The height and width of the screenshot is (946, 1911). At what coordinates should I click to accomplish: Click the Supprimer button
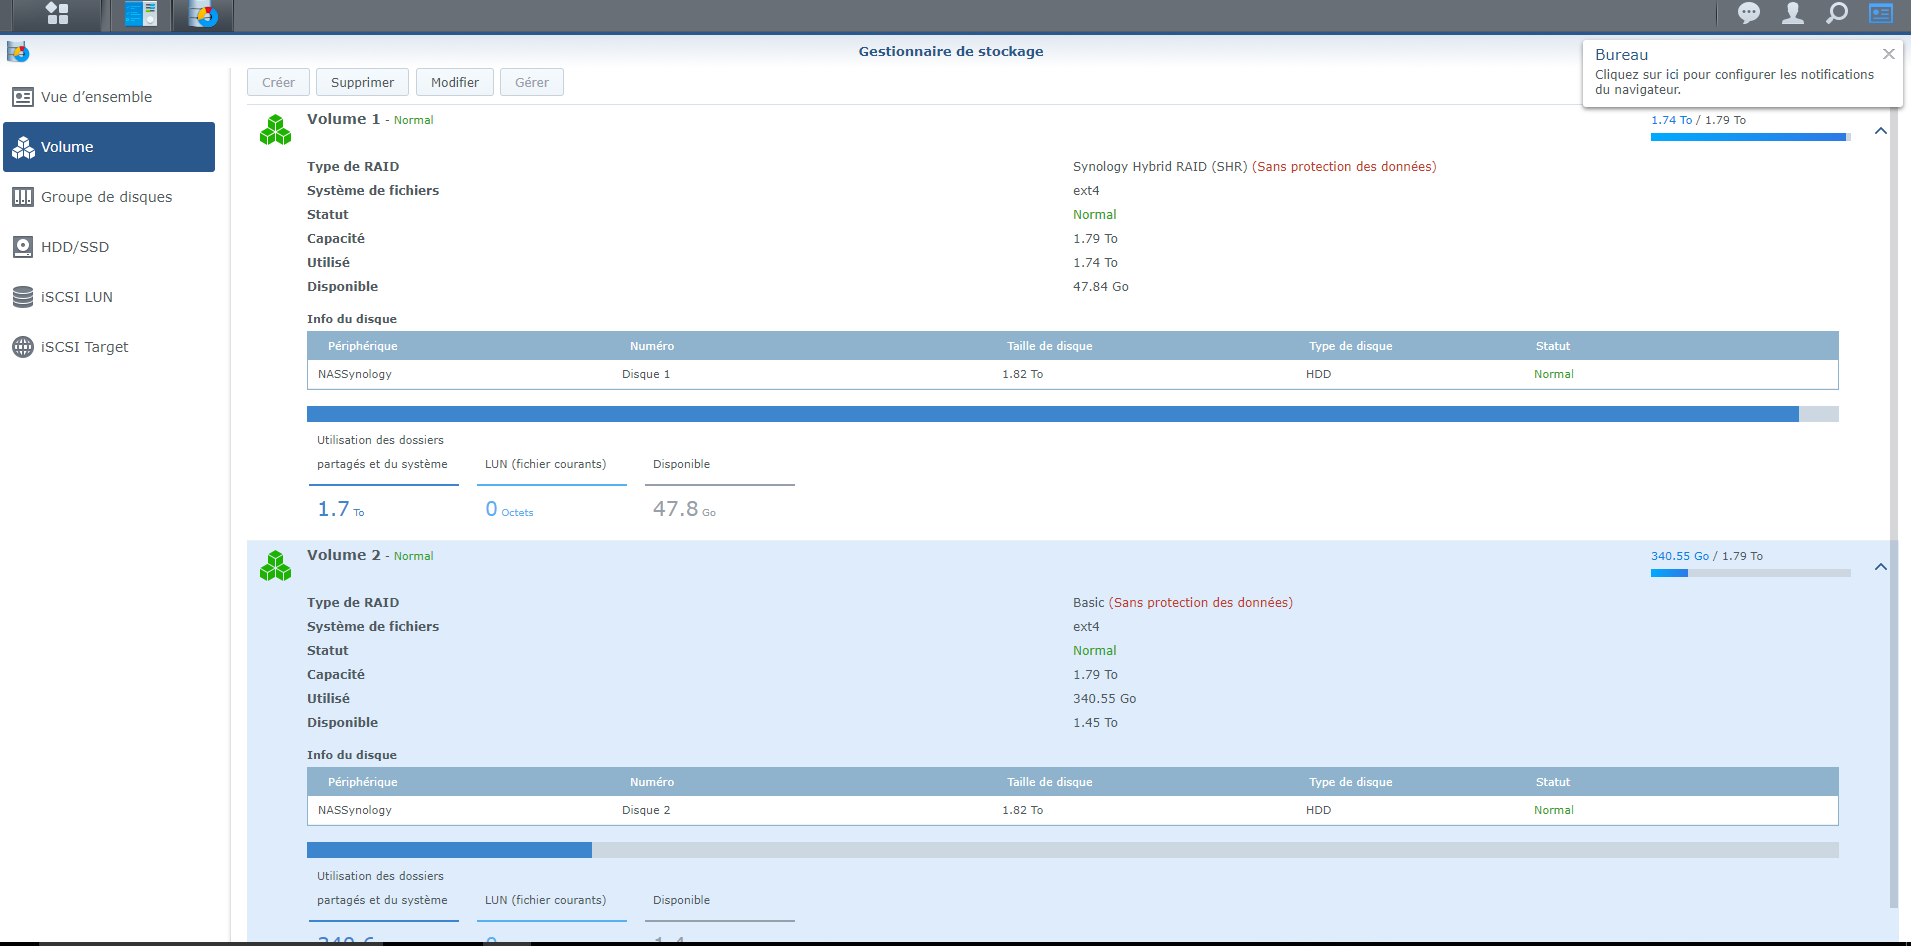tap(362, 82)
